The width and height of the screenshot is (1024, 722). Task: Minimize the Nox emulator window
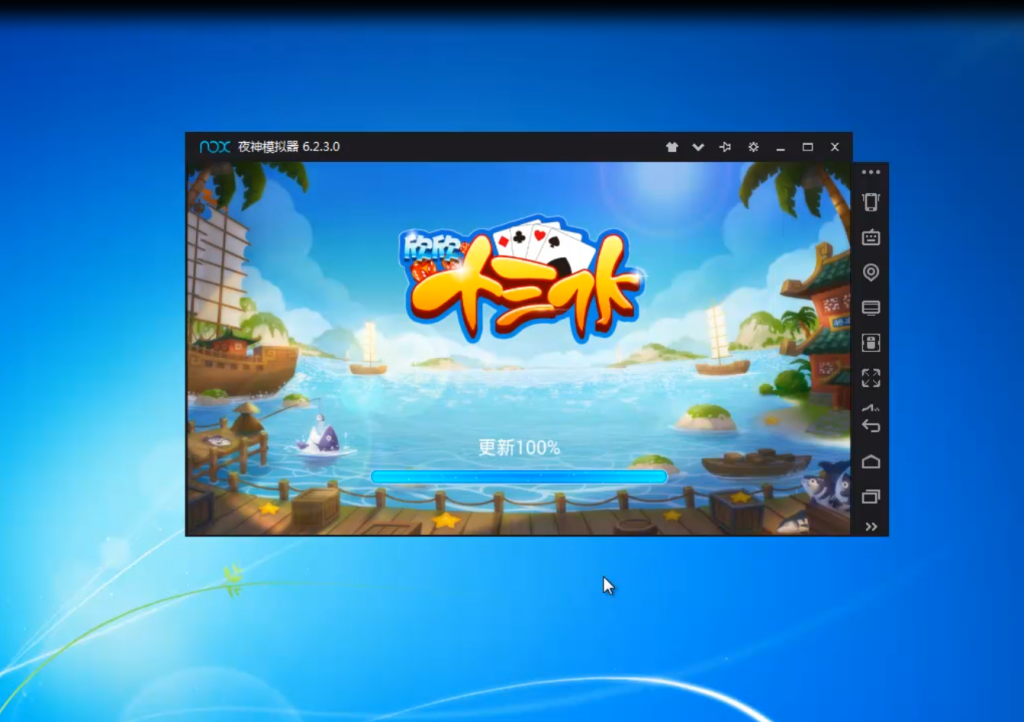click(x=780, y=149)
